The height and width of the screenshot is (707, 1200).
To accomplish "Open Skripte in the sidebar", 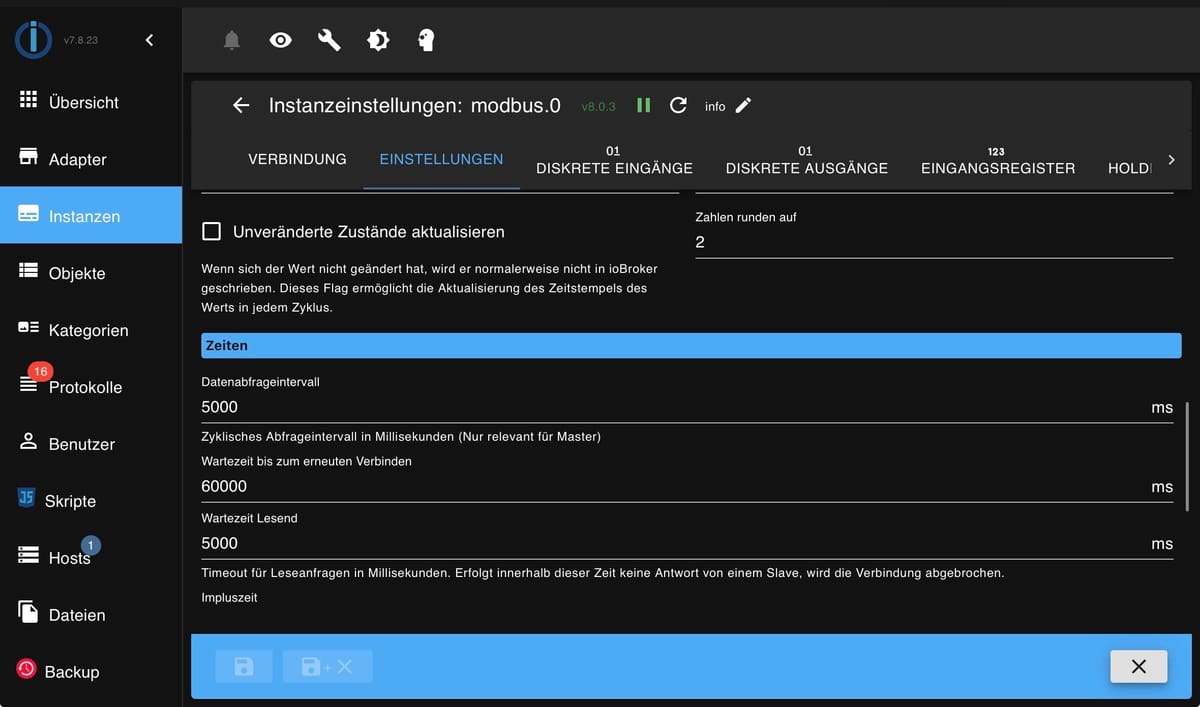I will (91, 501).
